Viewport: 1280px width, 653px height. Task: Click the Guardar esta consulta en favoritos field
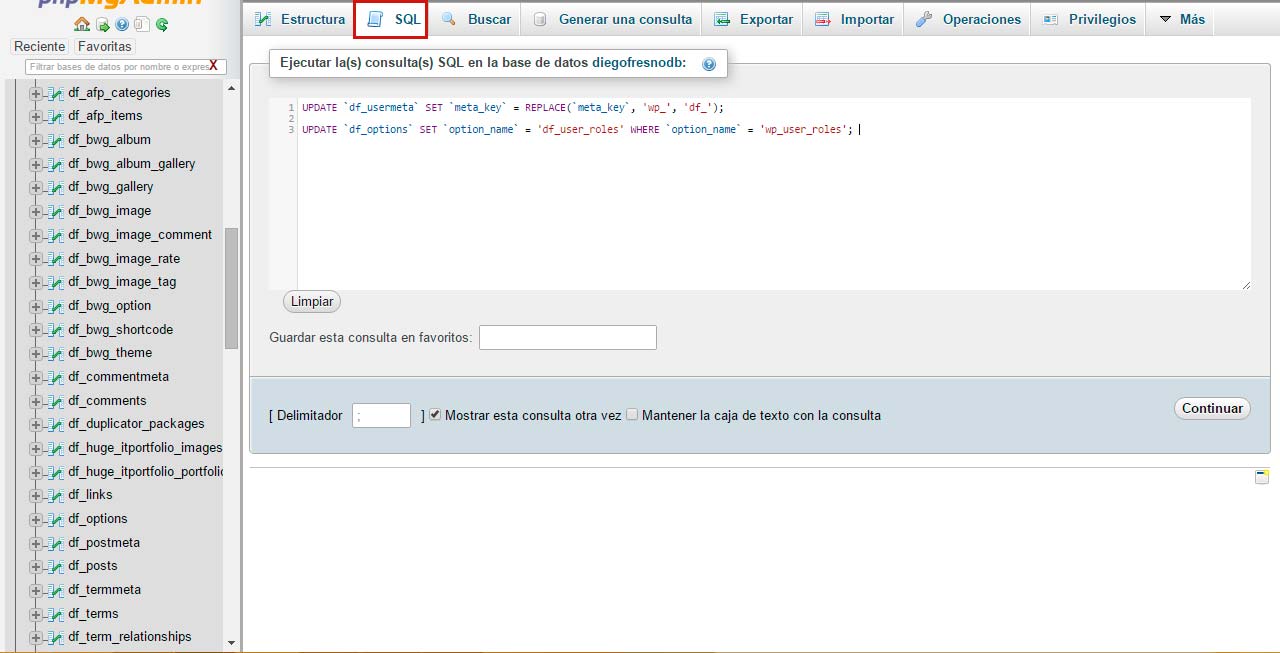pos(567,337)
